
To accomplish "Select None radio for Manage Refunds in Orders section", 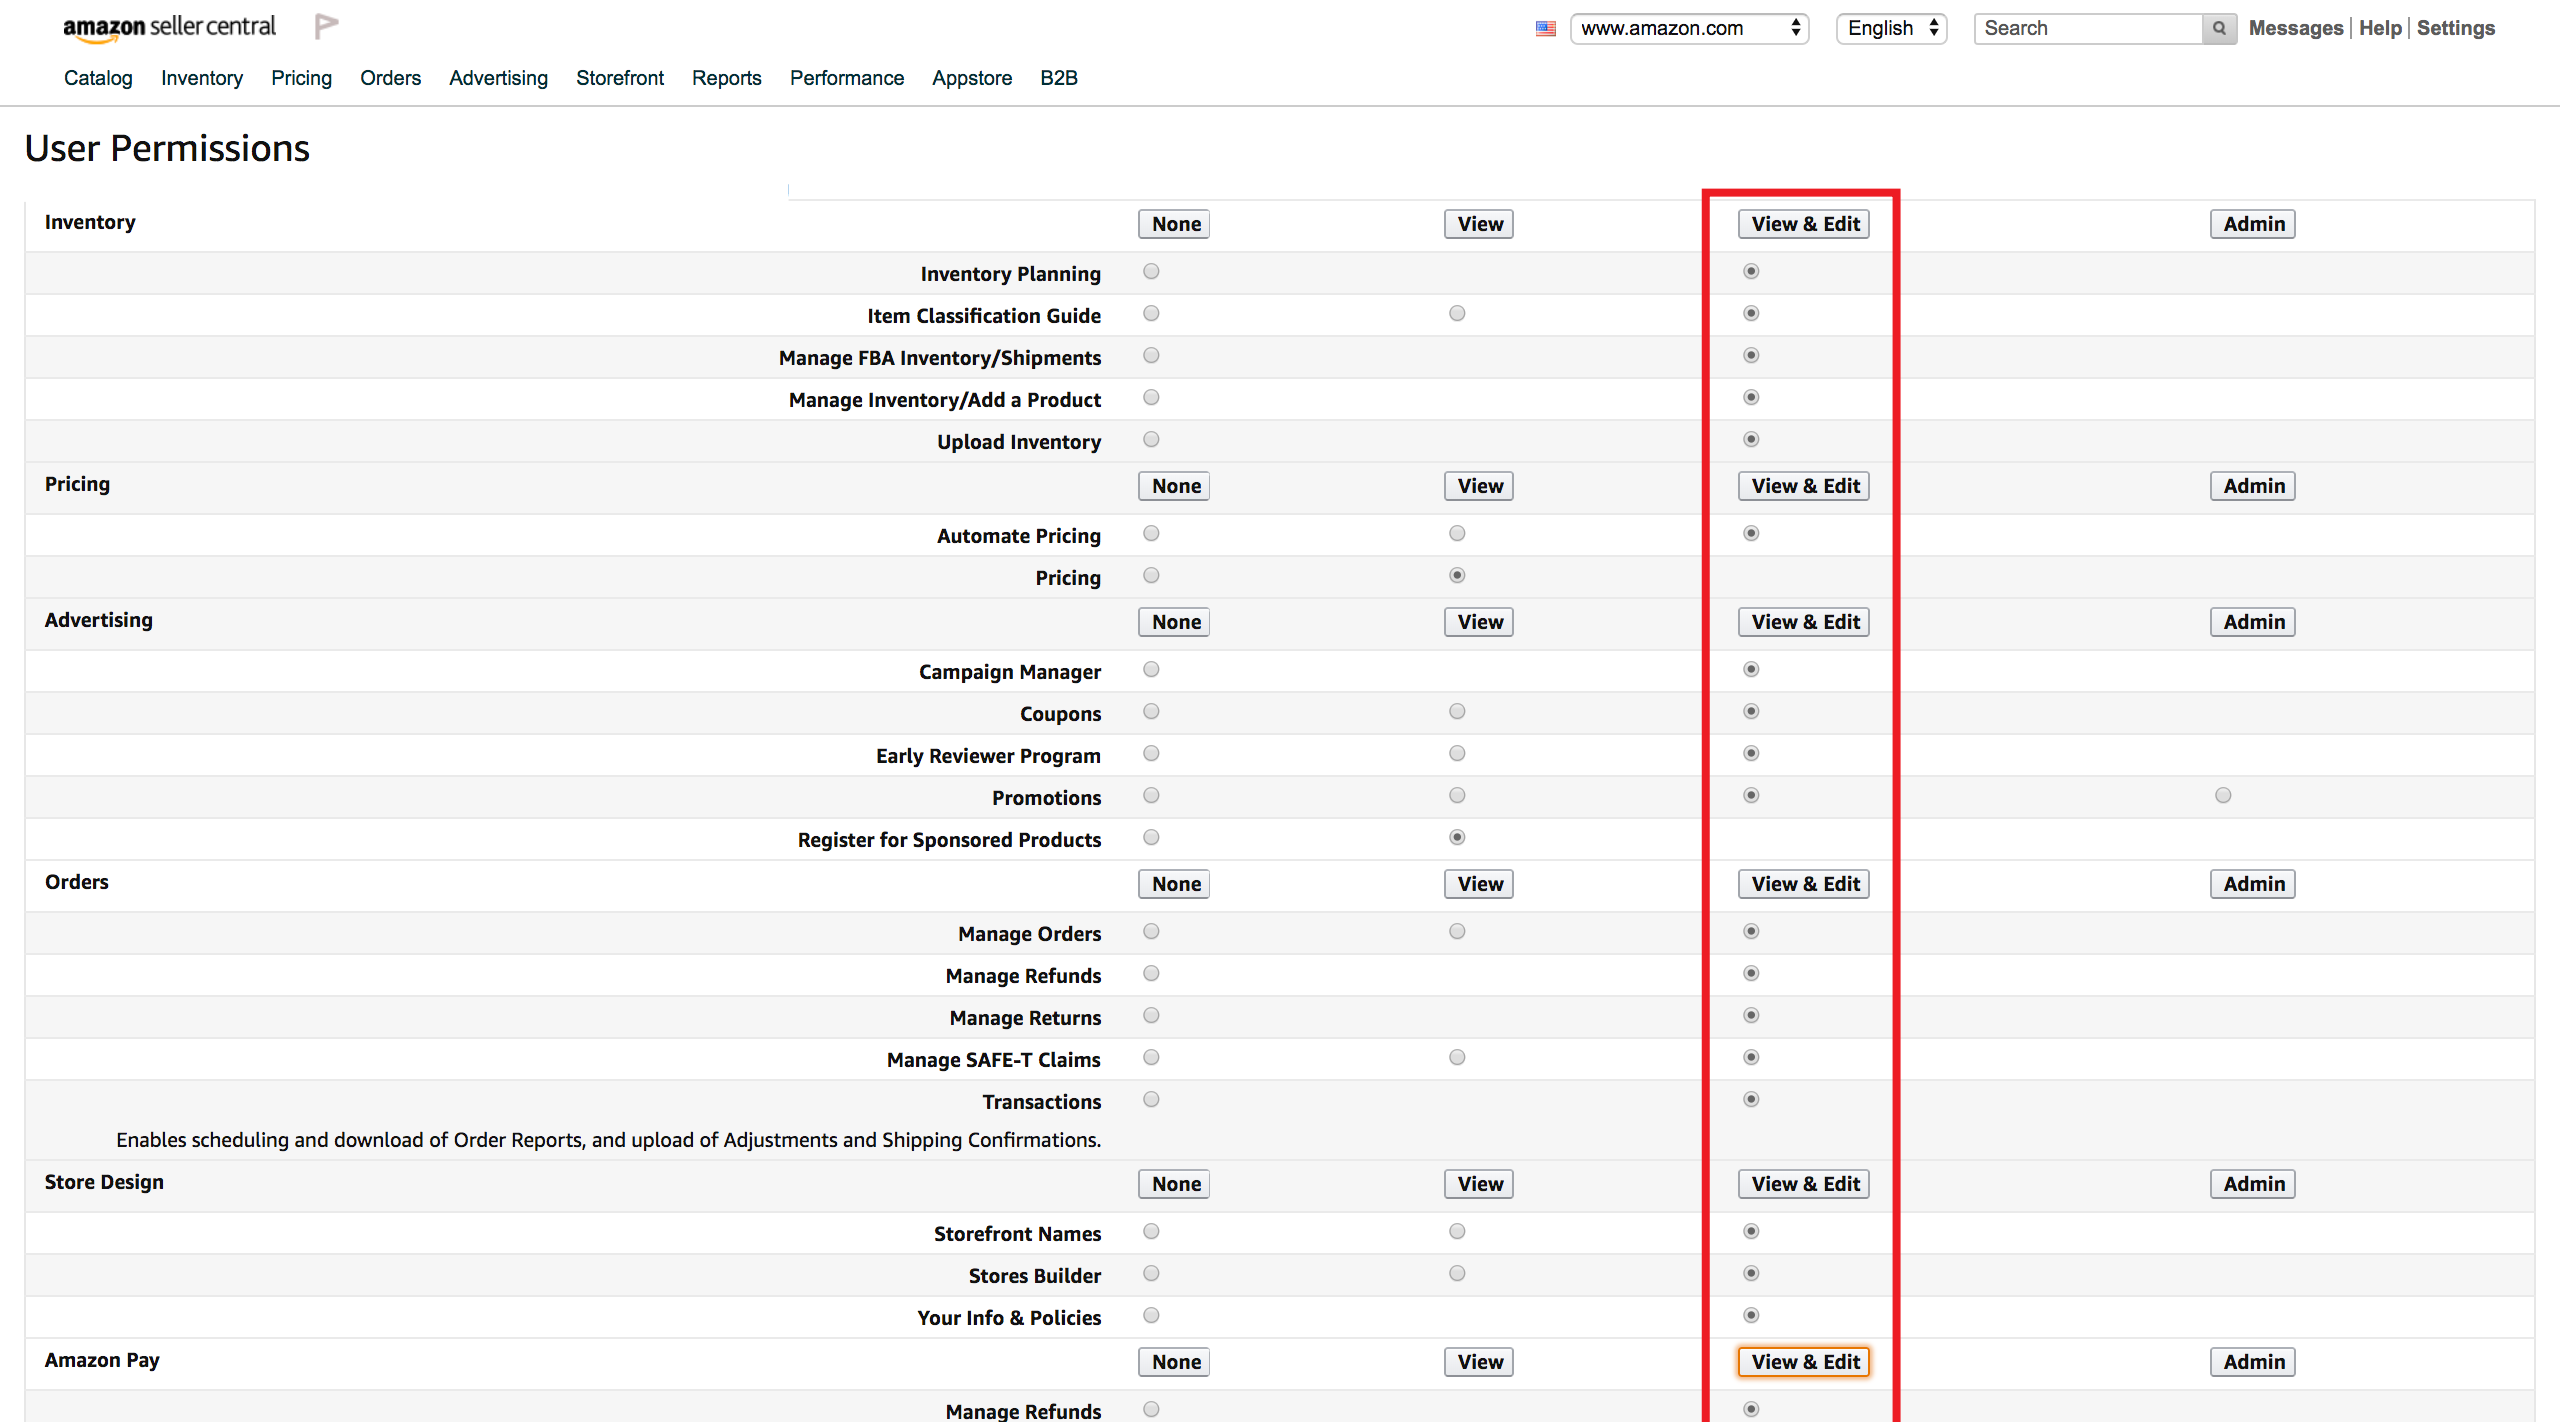I will pos(1151,974).
